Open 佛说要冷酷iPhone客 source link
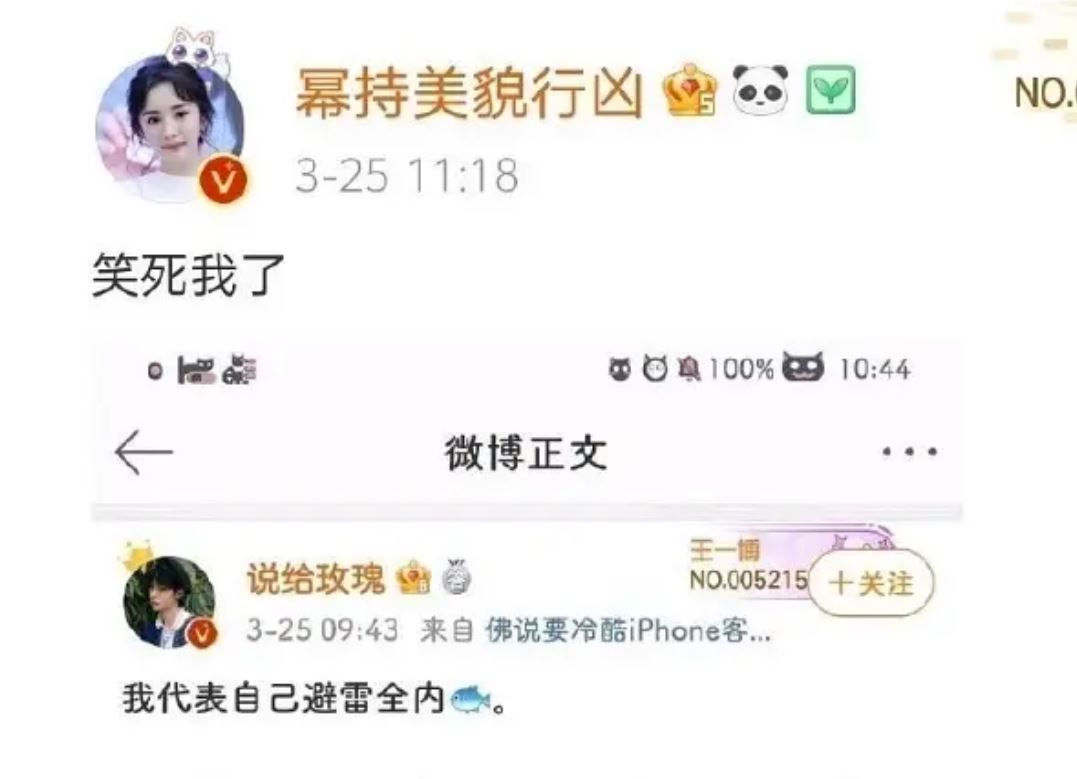The height and width of the screenshot is (779, 1077). [x=628, y=630]
